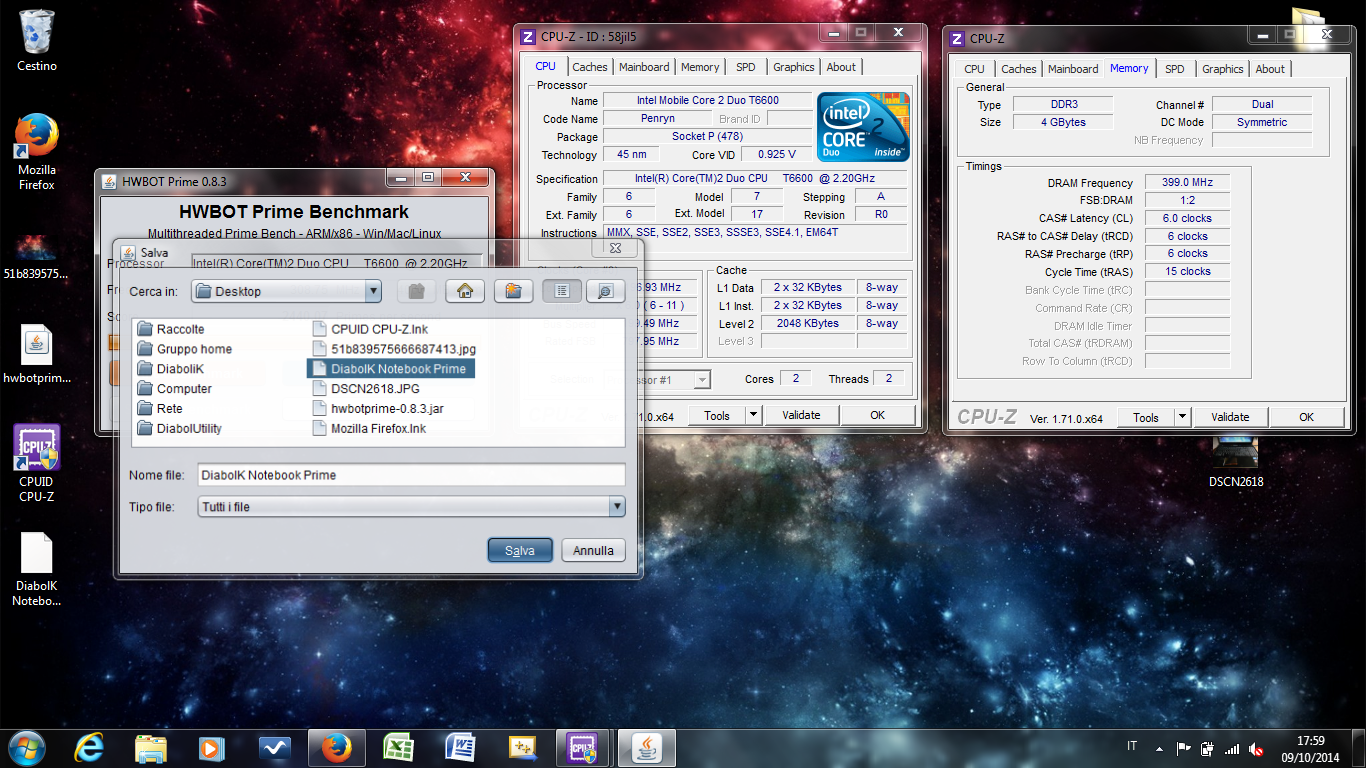Screen dimensions: 1366x768
Task: Open the Windows Start button
Action: [27, 747]
